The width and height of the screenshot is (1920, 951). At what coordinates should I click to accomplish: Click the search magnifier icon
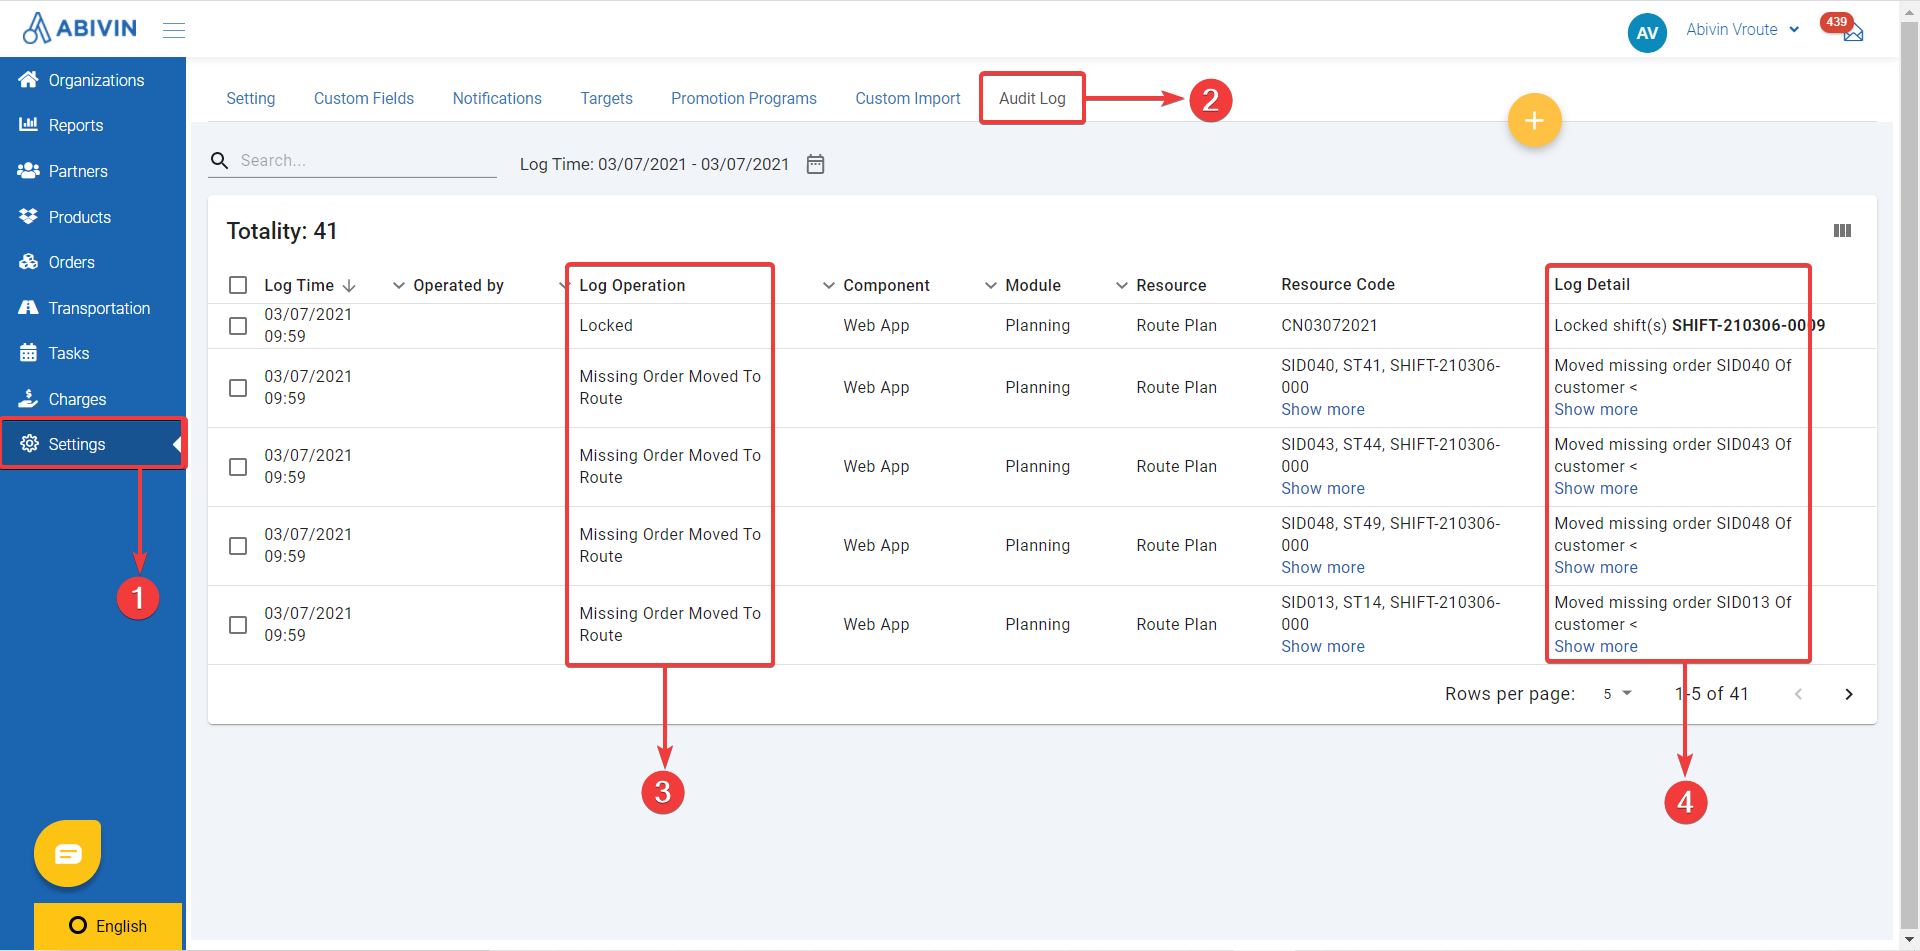click(220, 160)
